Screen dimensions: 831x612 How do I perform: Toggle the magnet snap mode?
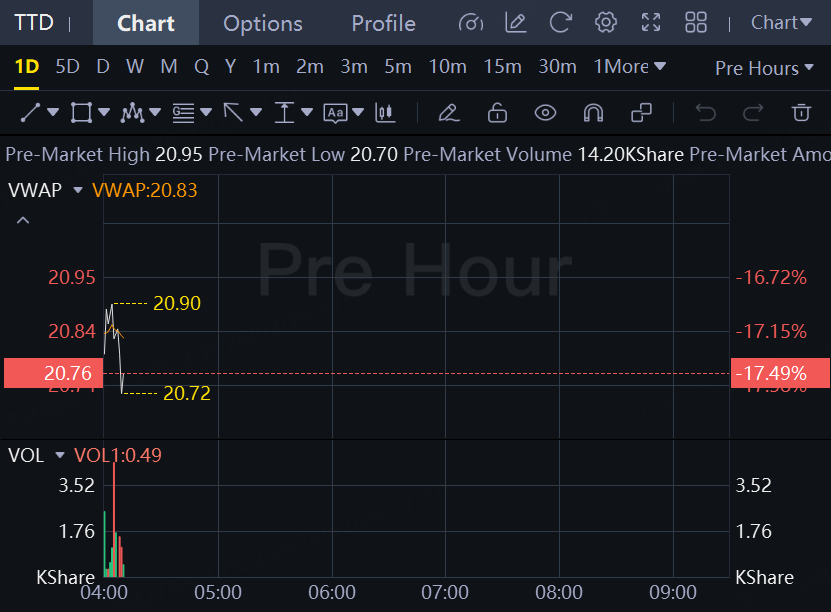(x=593, y=113)
